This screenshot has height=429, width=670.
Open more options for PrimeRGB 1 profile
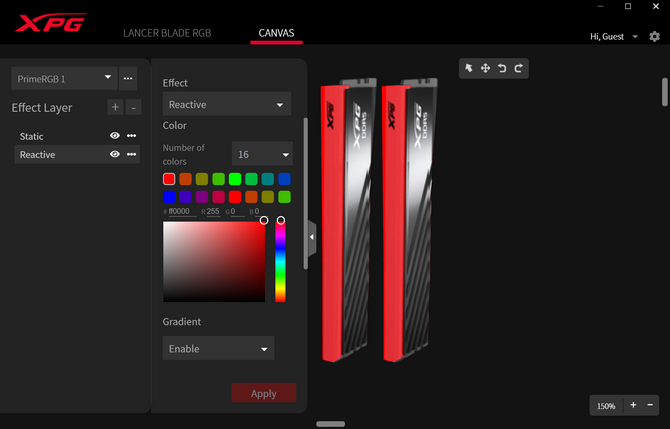pyautogui.click(x=128, y=79)
